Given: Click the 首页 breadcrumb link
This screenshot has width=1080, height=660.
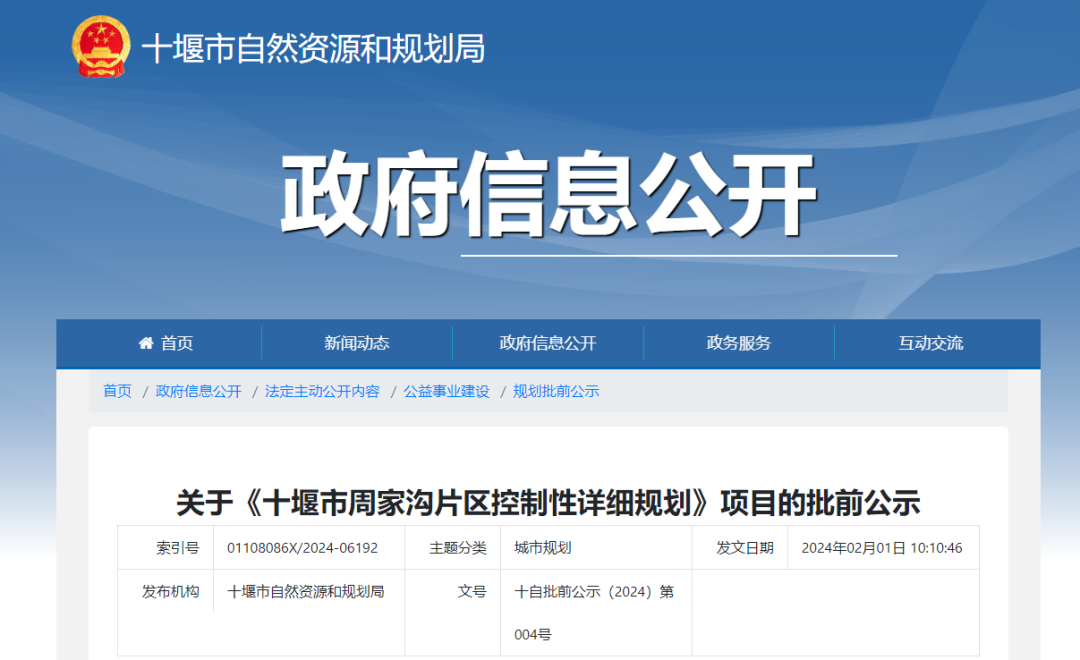Looking at the screenshot, I should pos(117,391).
